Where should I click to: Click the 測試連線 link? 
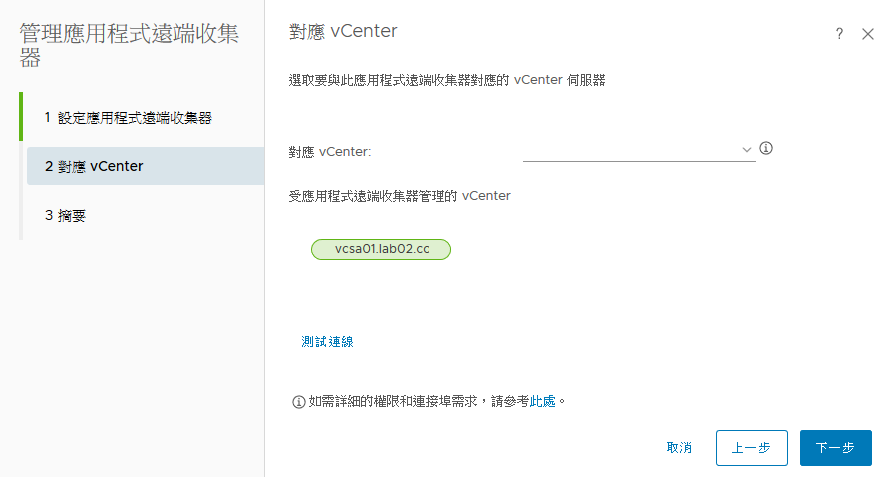pos(327,342)
